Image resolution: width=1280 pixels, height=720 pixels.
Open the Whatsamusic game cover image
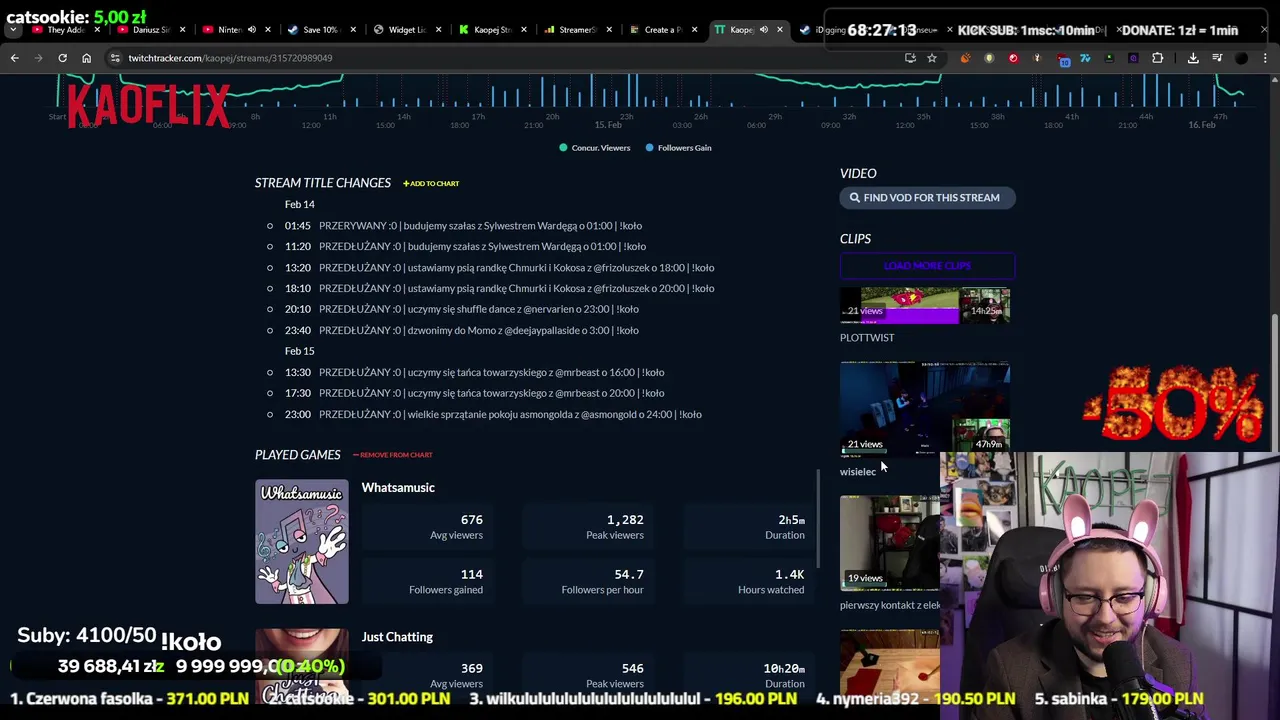click(302, 542)
